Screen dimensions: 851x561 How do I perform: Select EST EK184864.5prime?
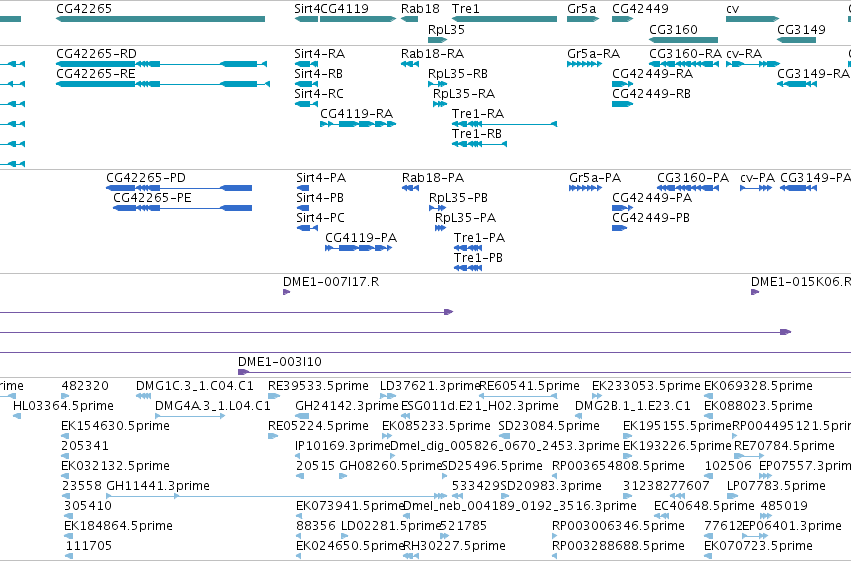tap(68, 536)
